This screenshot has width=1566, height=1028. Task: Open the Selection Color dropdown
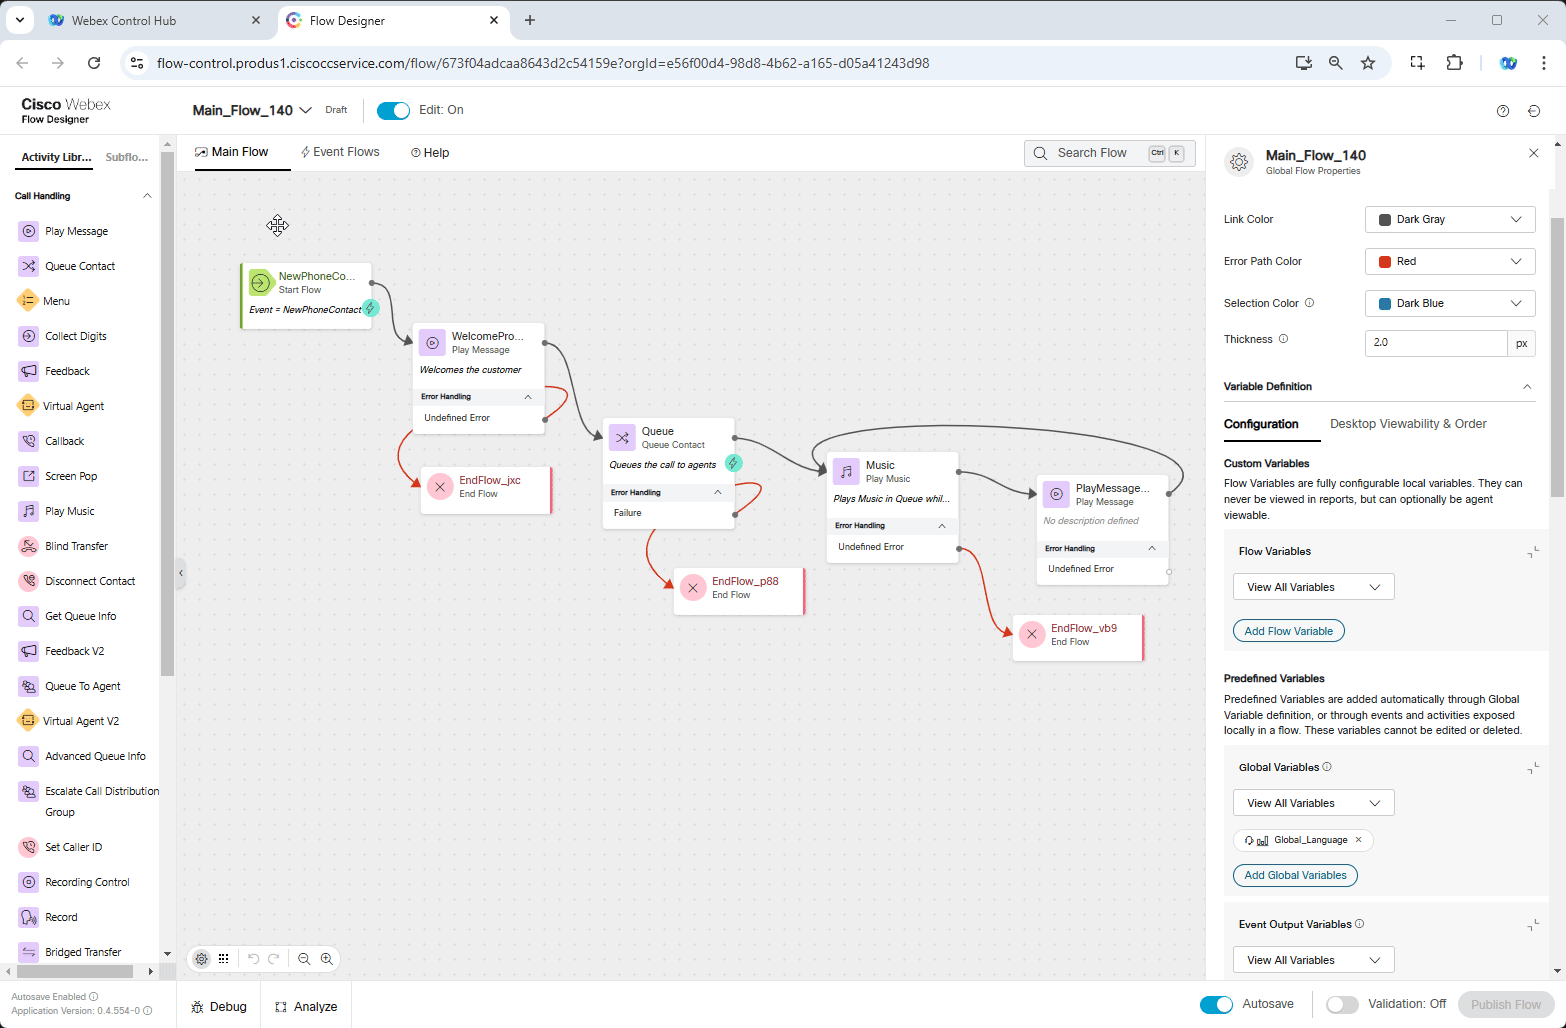pyautogui.click(x=1450, y=303)
